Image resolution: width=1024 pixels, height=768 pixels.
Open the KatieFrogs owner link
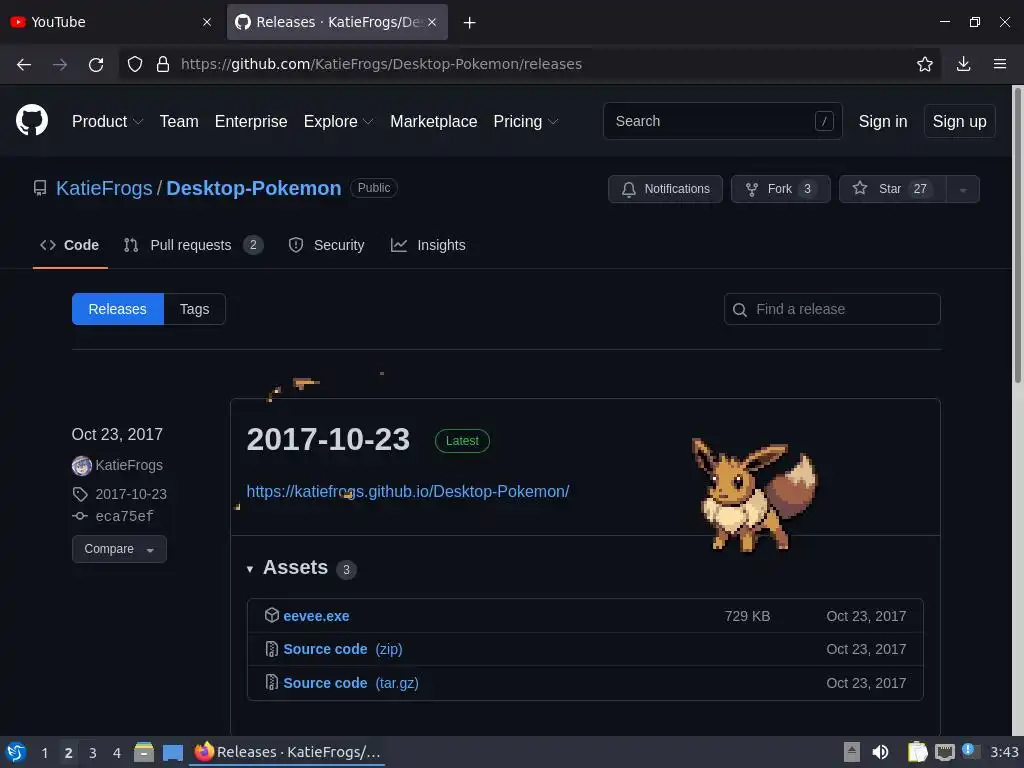(x=104, y=188)
